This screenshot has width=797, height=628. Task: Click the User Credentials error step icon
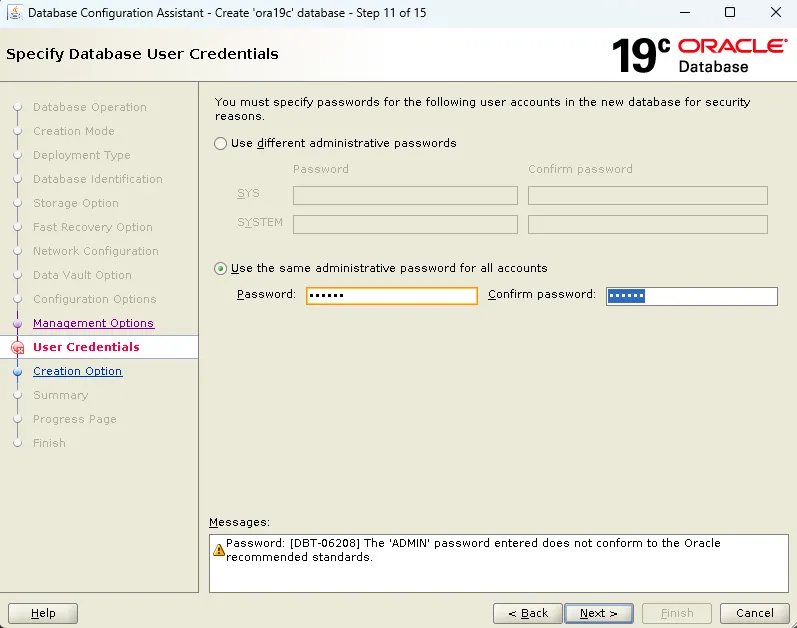[18, 348]
